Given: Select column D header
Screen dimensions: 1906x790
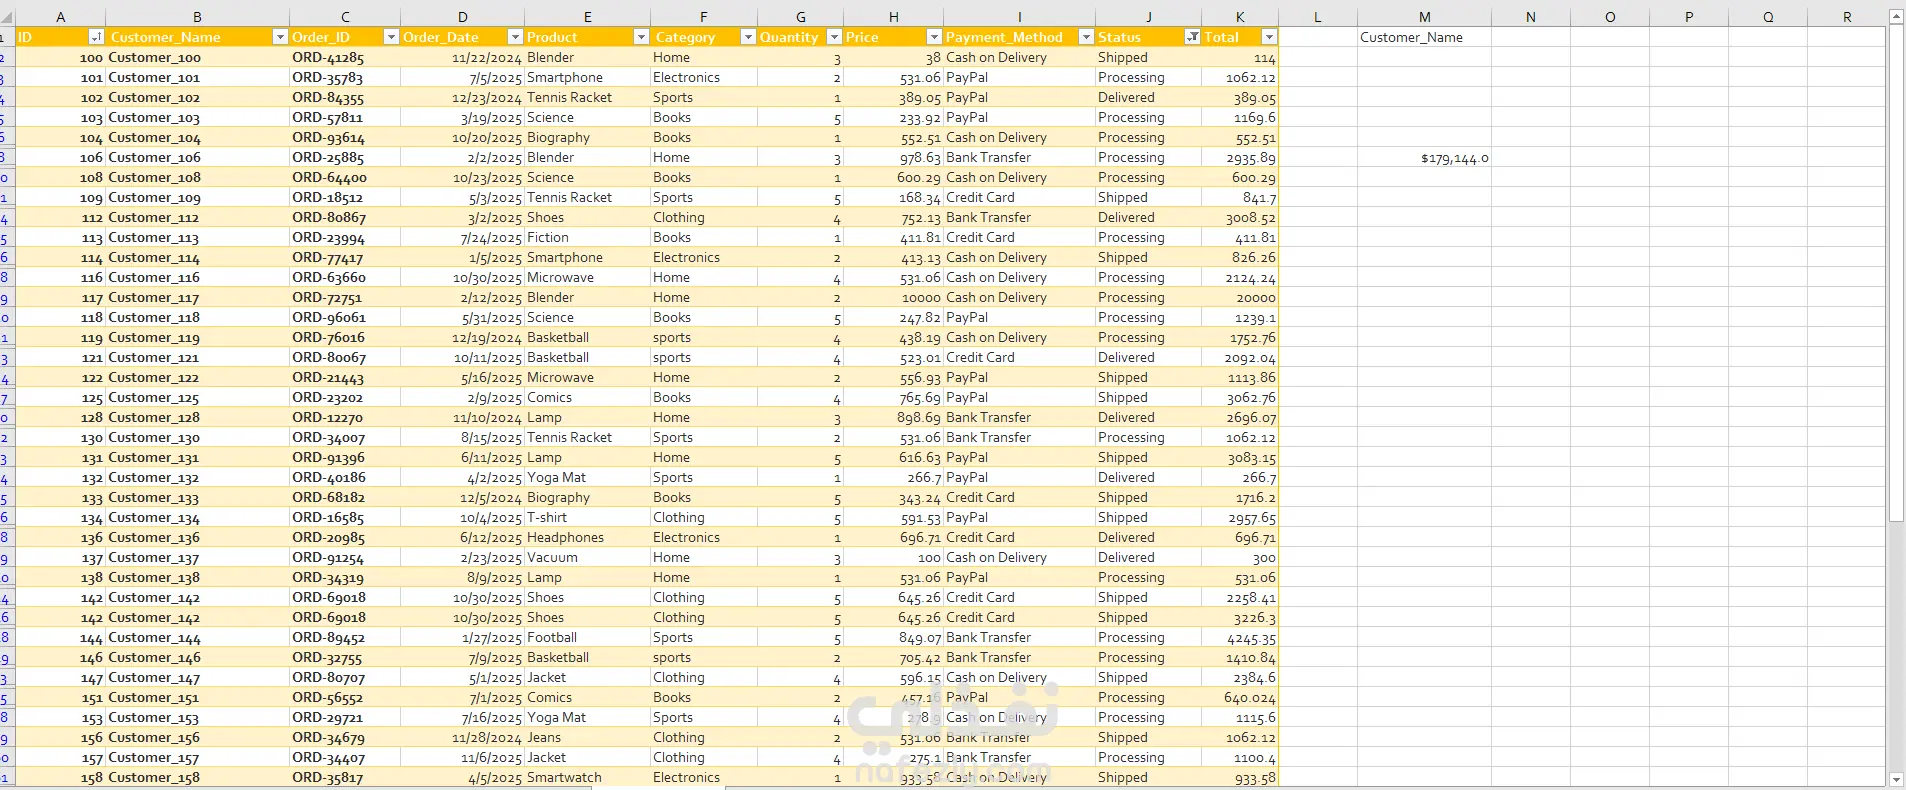Looking at the screenshot, I should pyautogui.click(x=462, y=17).
